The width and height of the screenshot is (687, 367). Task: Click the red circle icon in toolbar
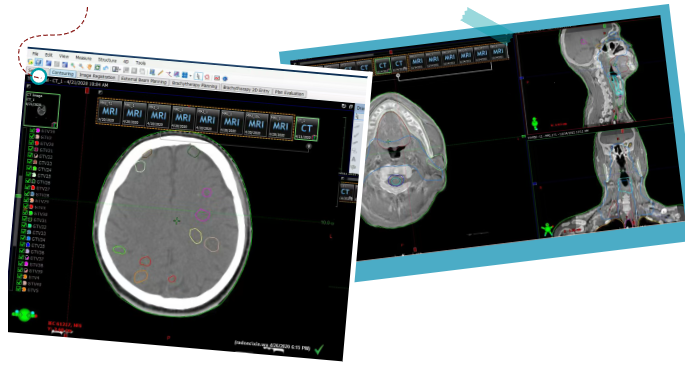[207, 77]
